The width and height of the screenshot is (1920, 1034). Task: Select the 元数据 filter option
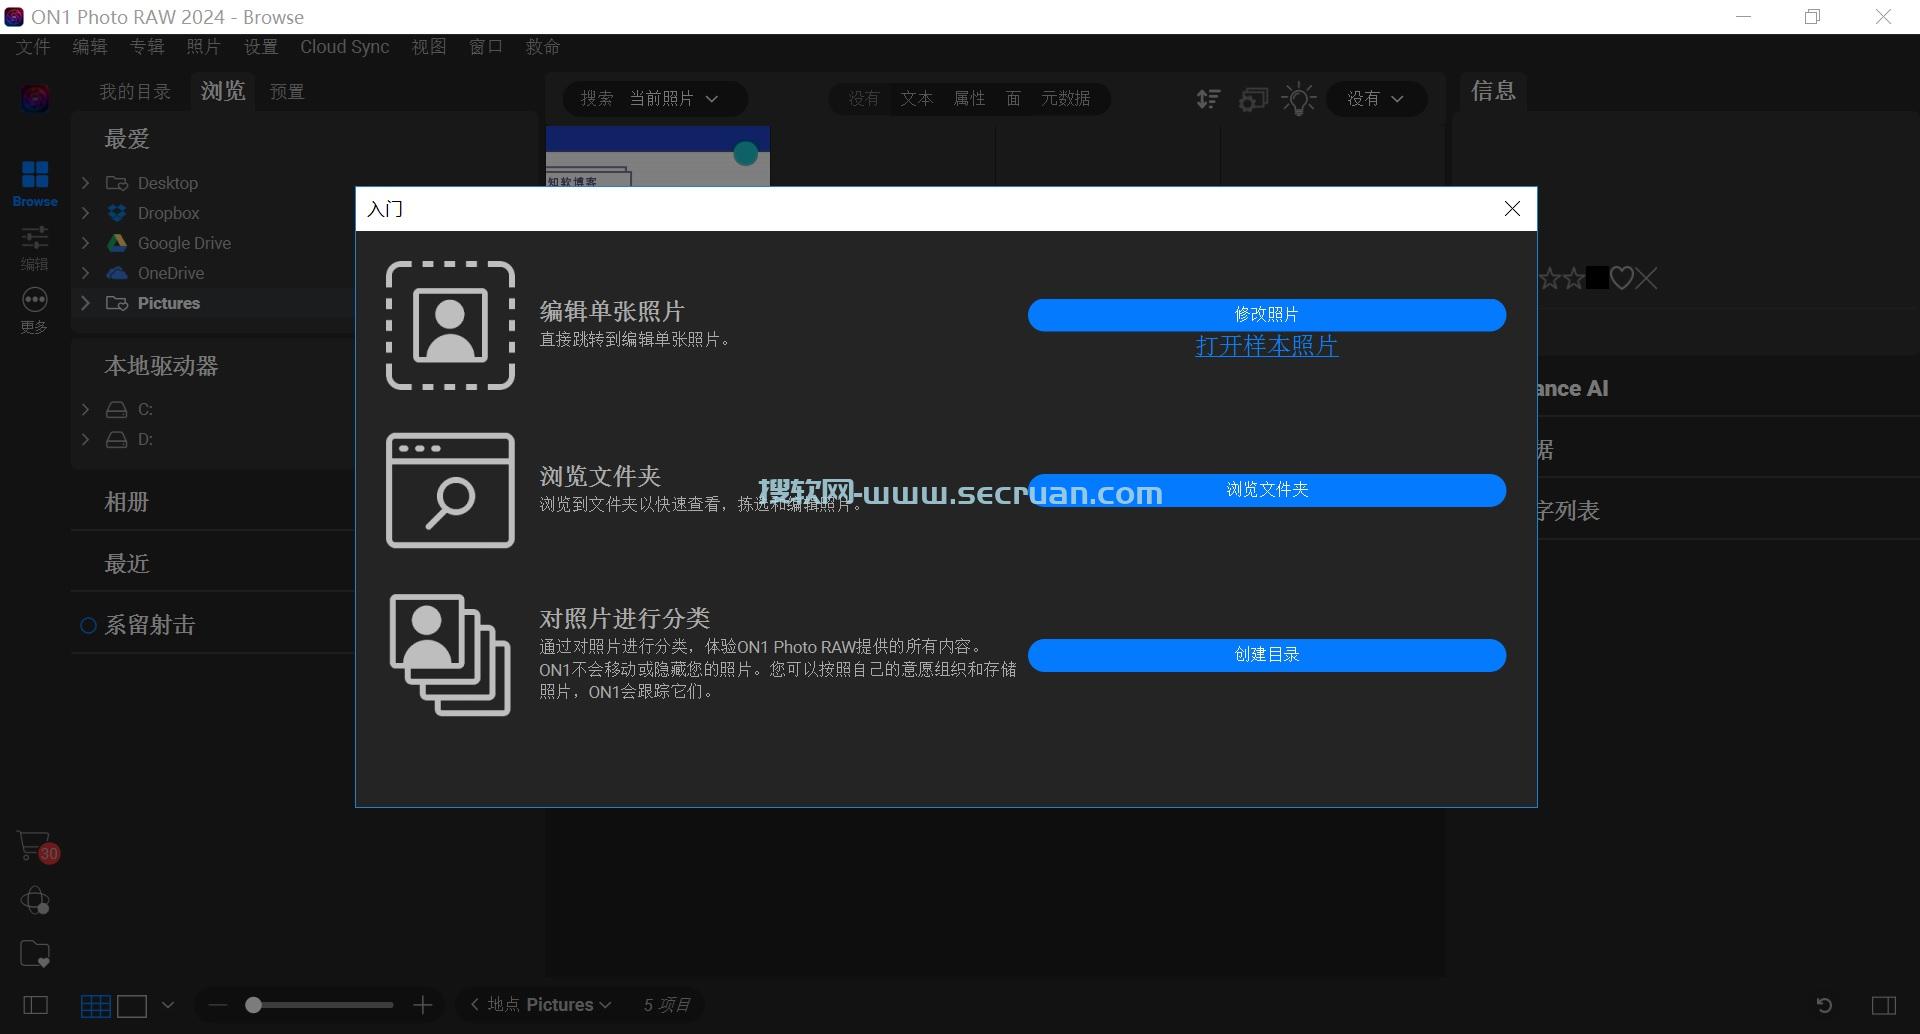(x=1066, y=99)
